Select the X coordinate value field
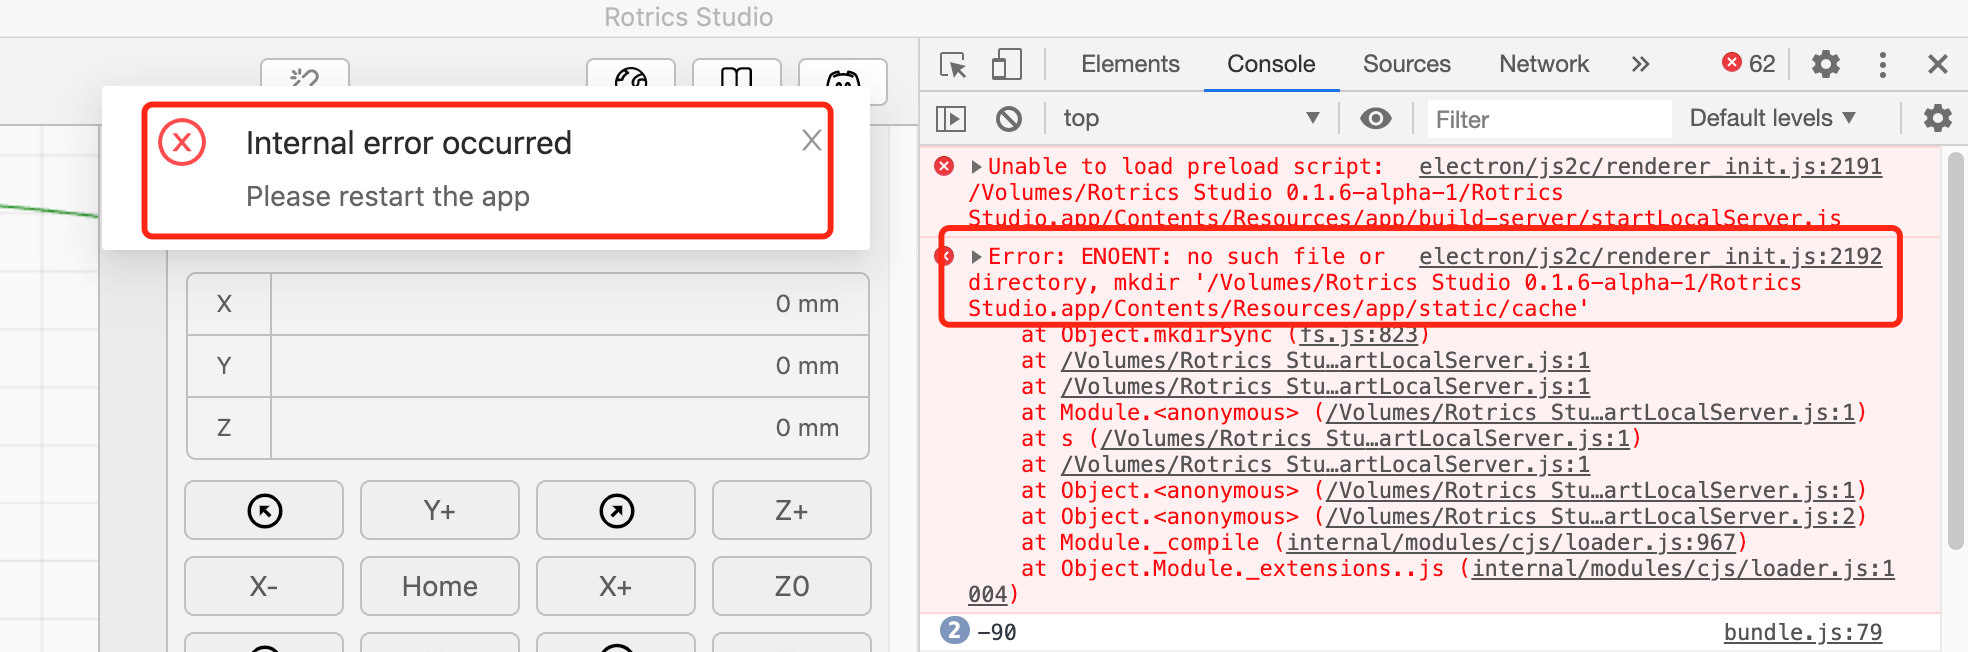Image resolution: width=1968 pixels, height=652 pixels. (569, 304)
